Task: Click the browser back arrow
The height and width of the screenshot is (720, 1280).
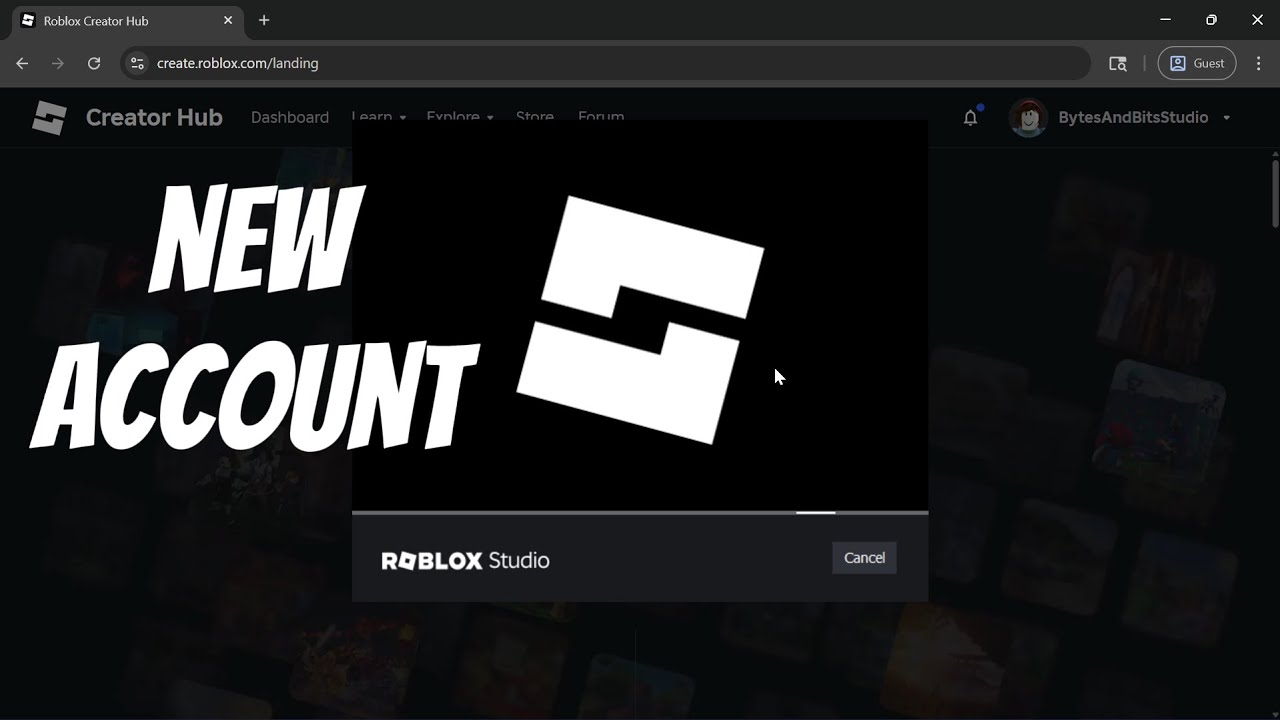Action: (x=22, y=63)
